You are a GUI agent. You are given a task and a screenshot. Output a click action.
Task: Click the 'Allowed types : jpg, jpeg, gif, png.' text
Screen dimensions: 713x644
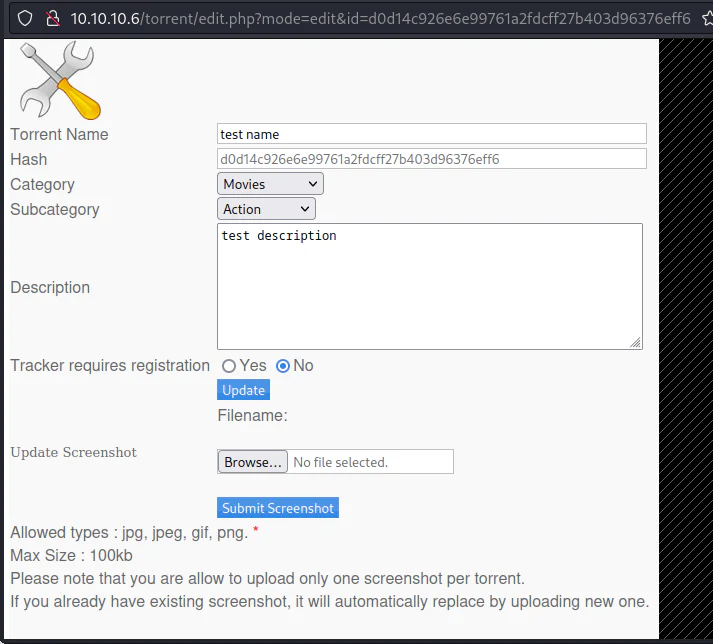pos(129,533)
